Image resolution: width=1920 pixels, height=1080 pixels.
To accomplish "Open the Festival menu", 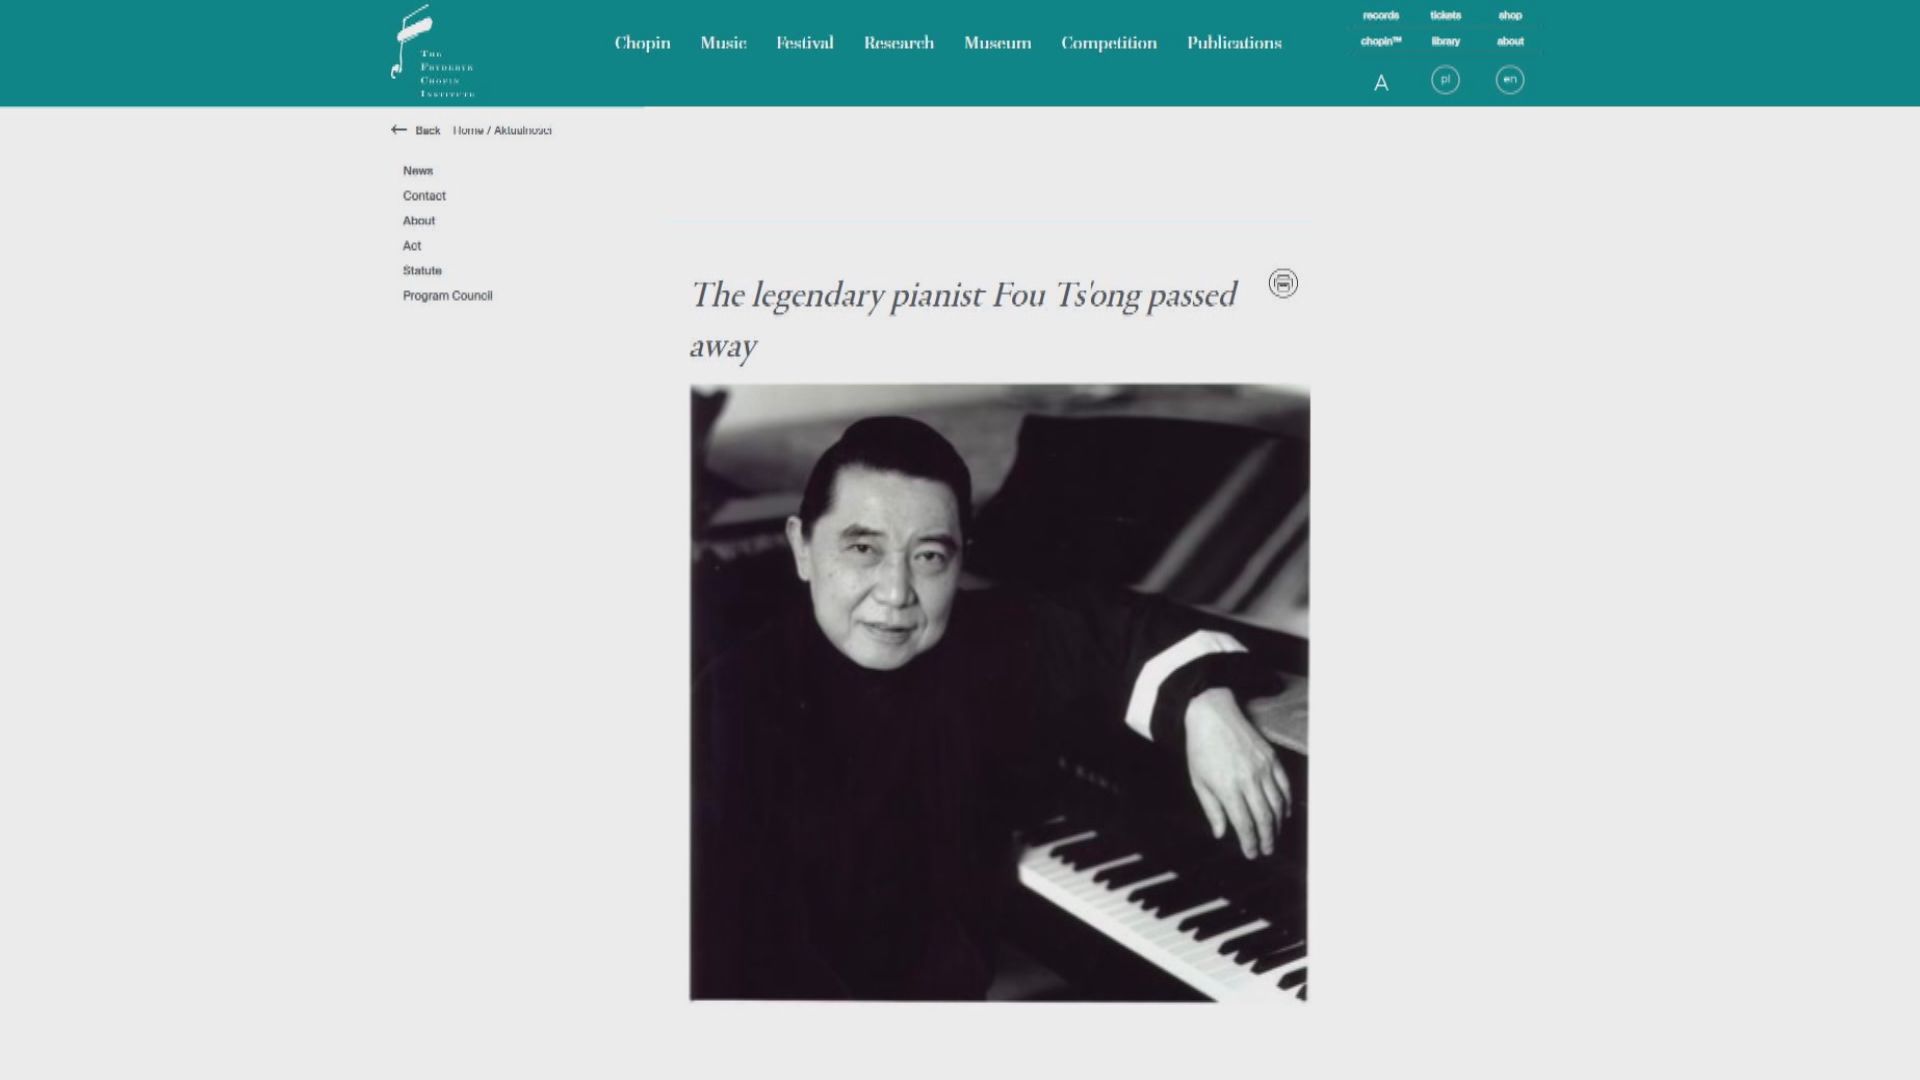I will click(805, 43).
